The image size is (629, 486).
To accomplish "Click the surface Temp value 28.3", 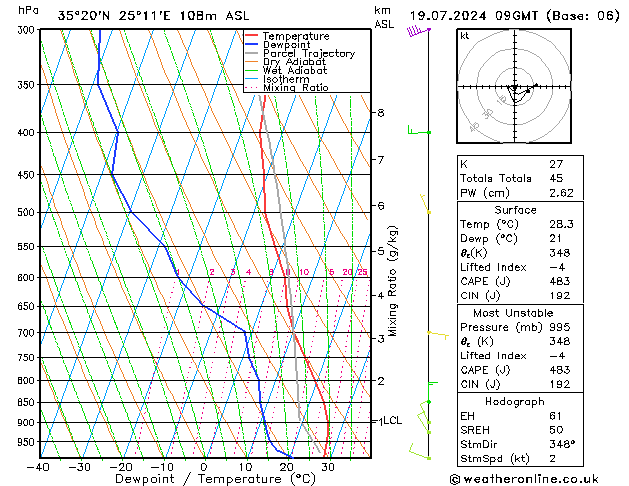I will tap(561, 224).
